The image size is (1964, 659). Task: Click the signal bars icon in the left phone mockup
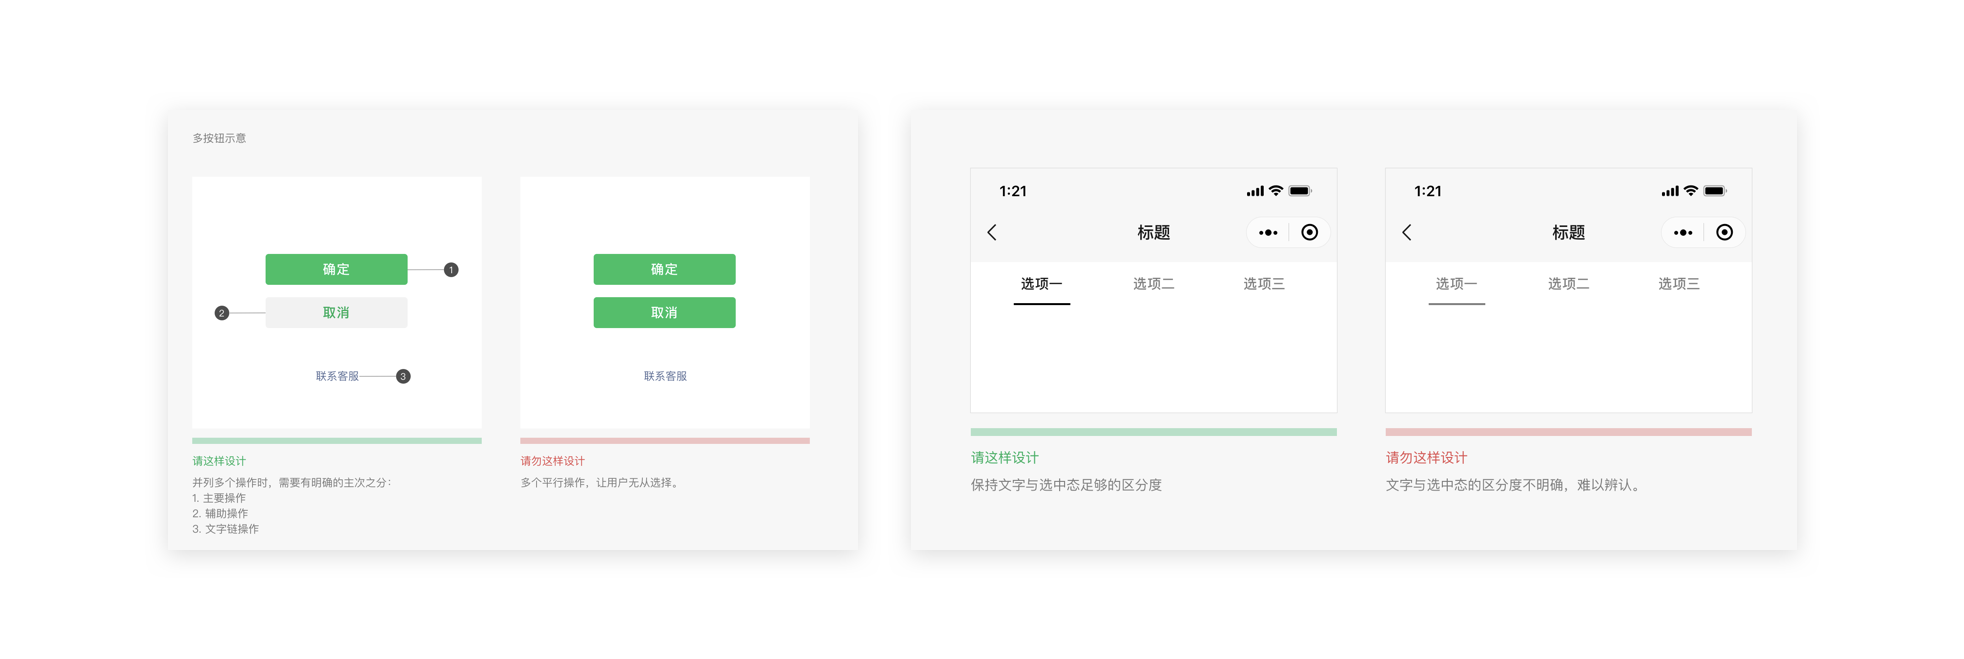(x=1255, y=191)
